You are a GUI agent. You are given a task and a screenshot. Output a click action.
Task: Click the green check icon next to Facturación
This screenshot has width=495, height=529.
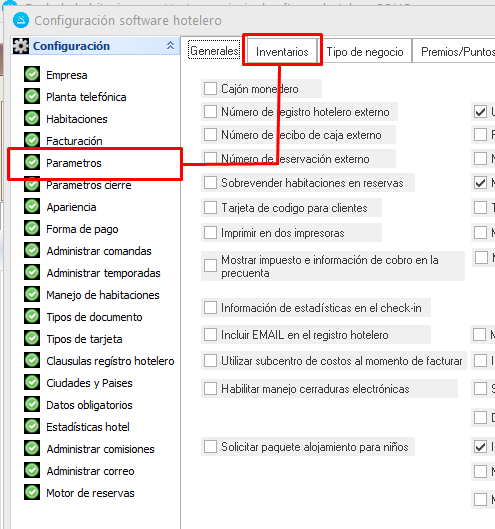click(x=32, y=140)
